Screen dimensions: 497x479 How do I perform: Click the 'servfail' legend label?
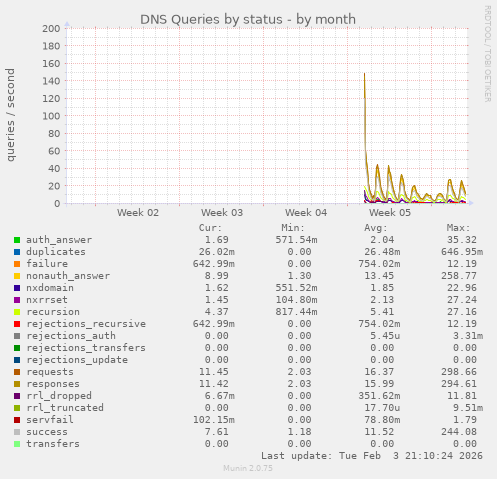coord(50,420)
